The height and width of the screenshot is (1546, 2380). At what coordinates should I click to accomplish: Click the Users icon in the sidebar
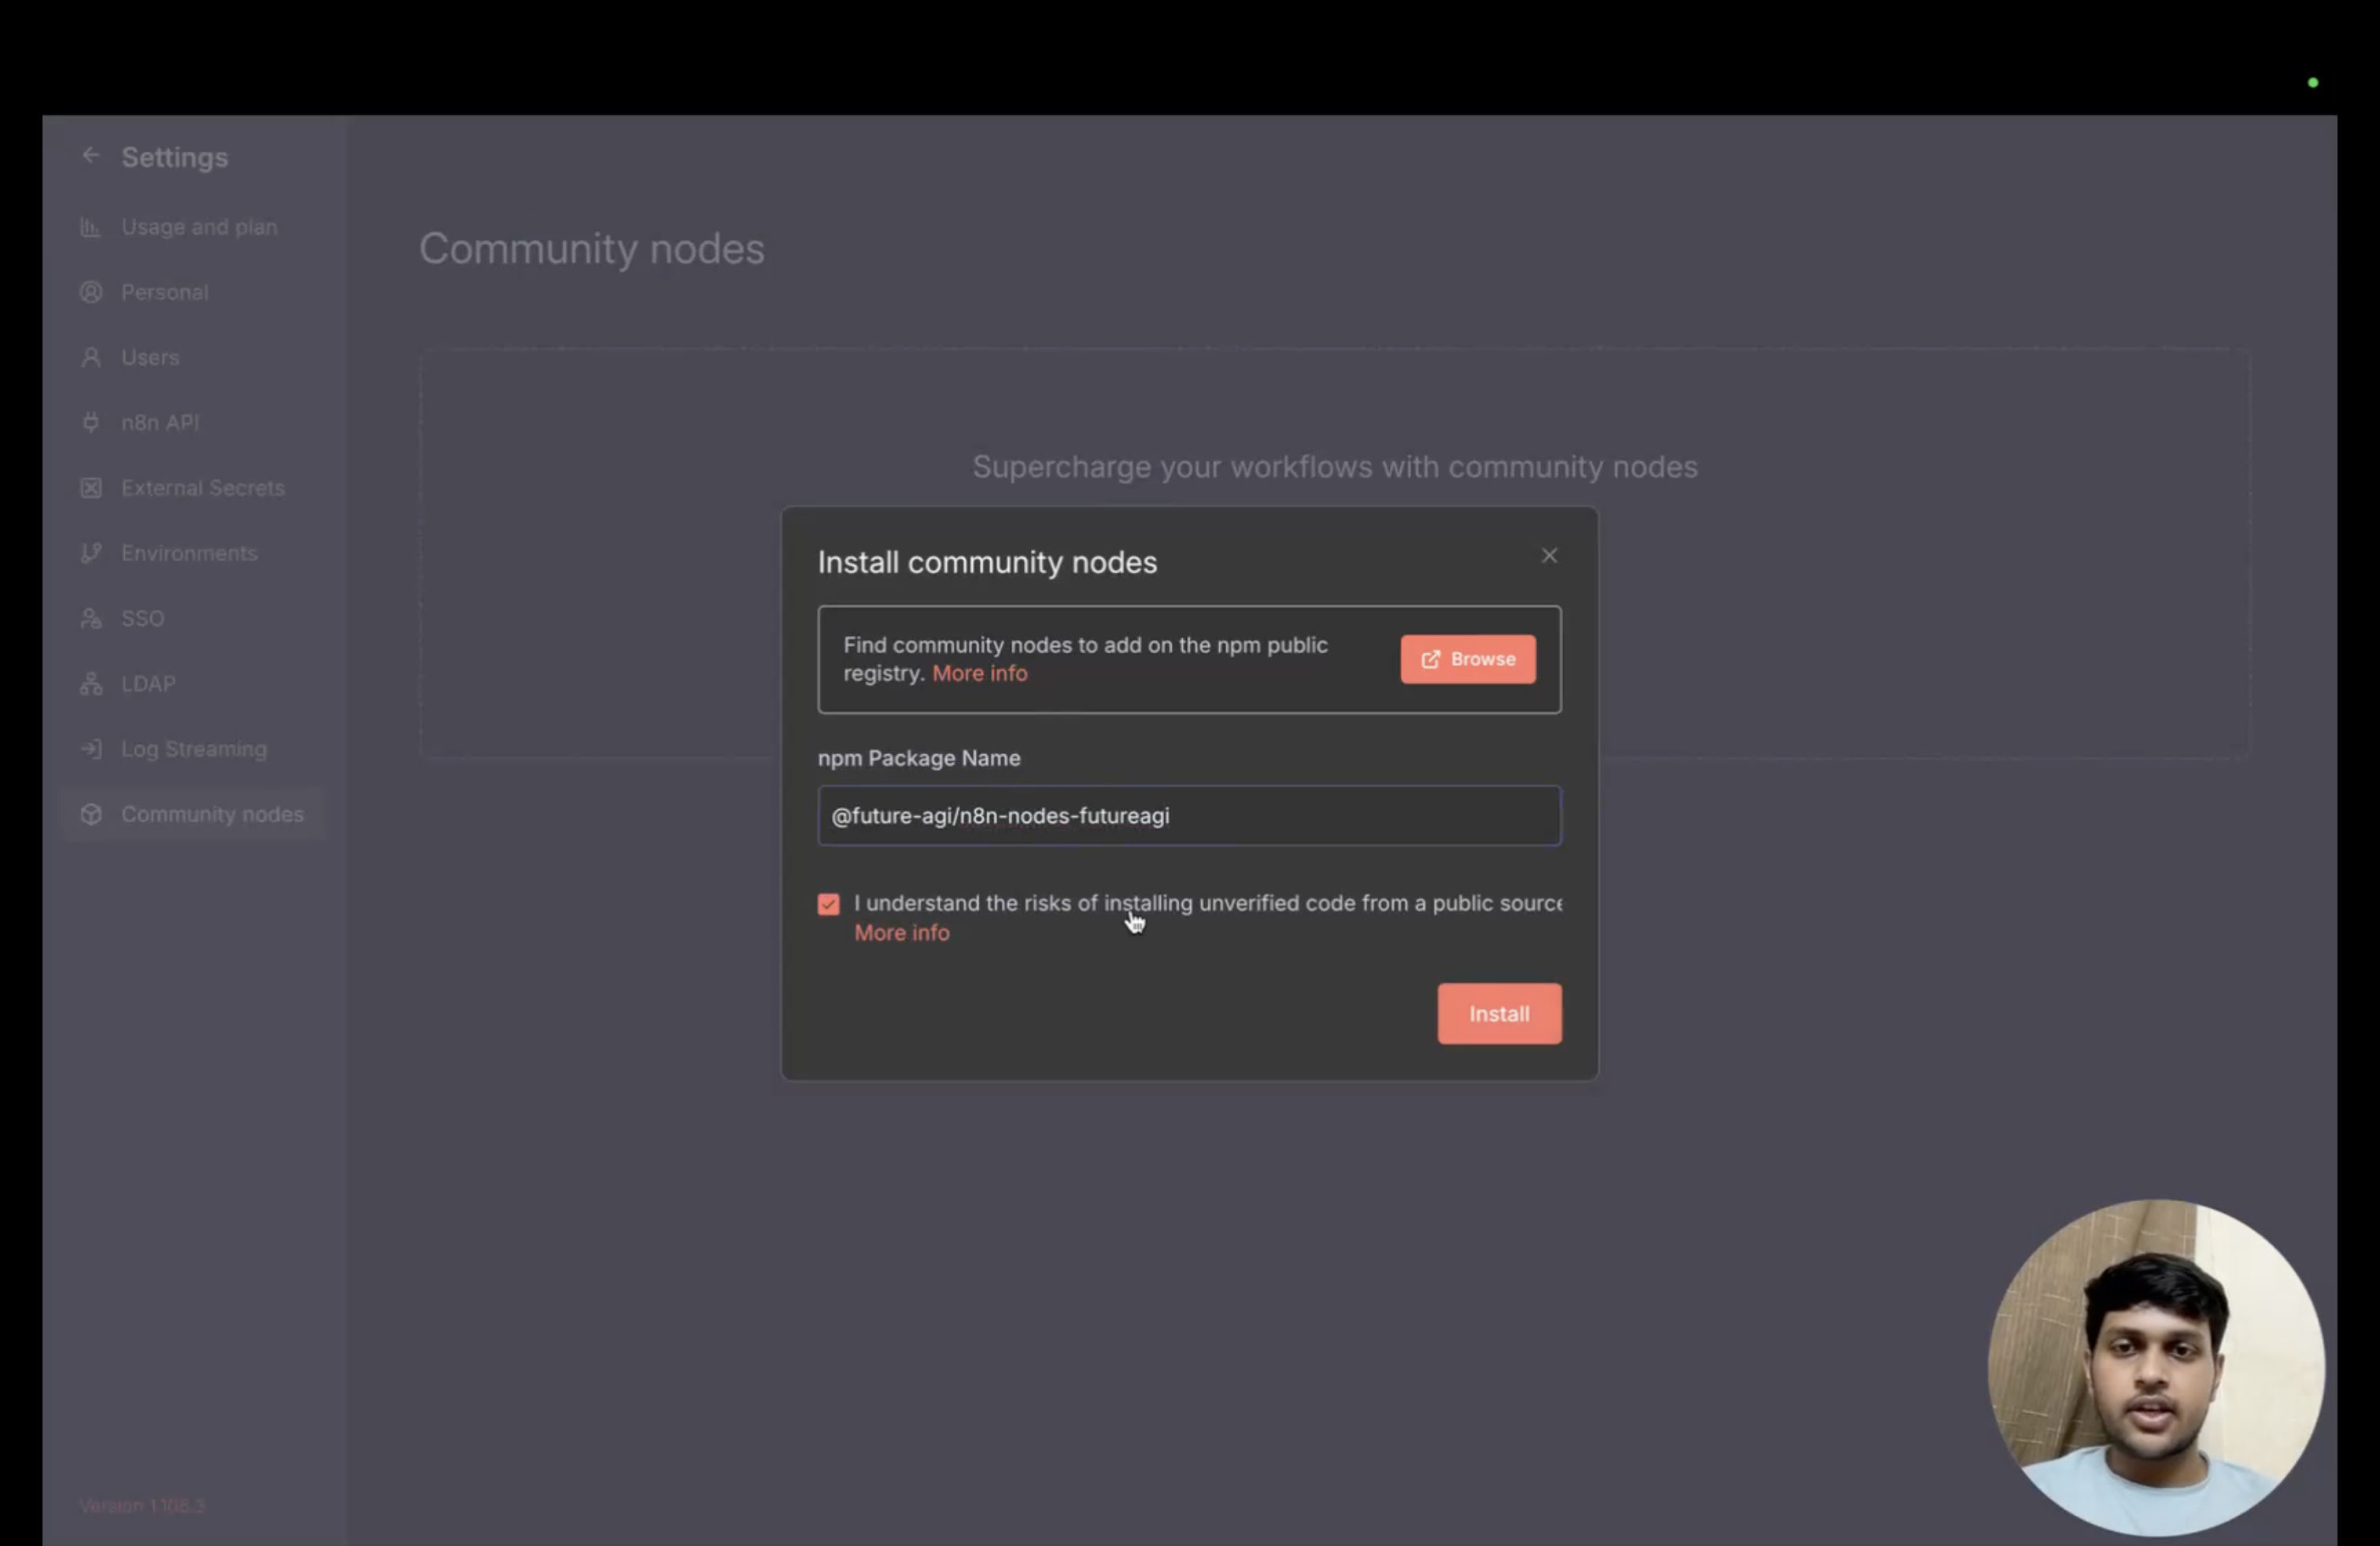click(91, 357)
